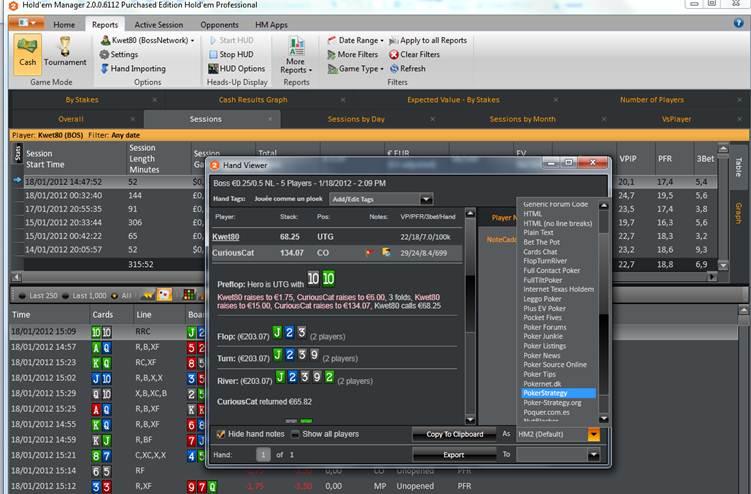Toggle the Hide hand notes checkbox

221,434
